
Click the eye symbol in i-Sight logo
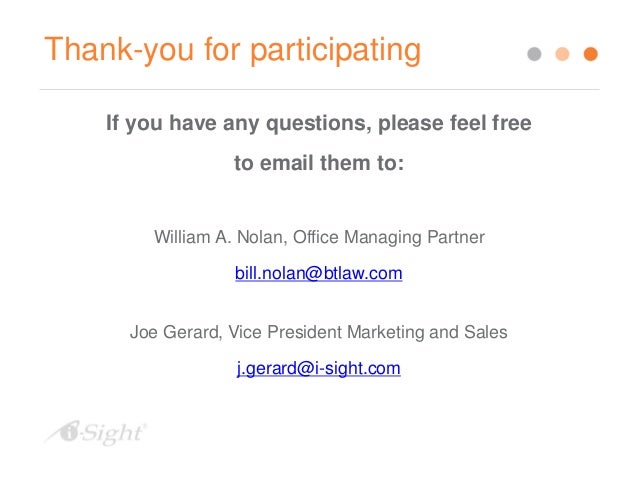(x=69, y=431)
